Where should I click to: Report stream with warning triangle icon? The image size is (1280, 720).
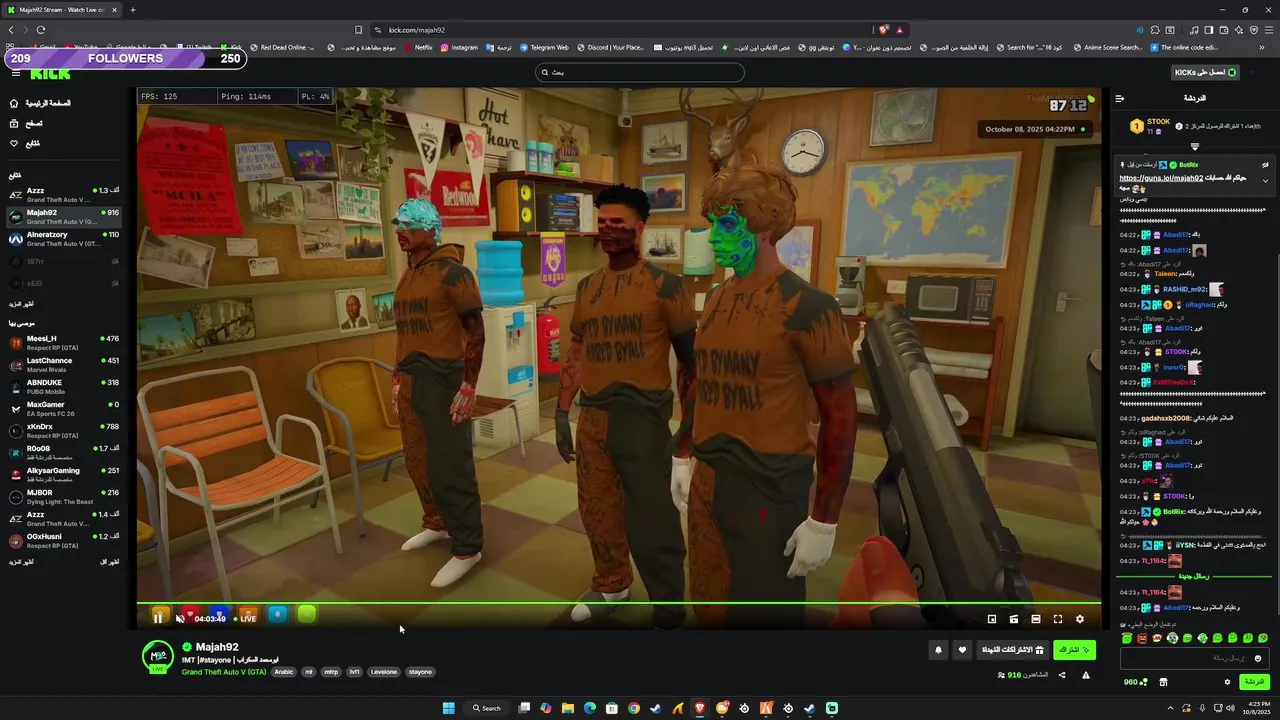pyautogui.click(x=1086, y=675)
